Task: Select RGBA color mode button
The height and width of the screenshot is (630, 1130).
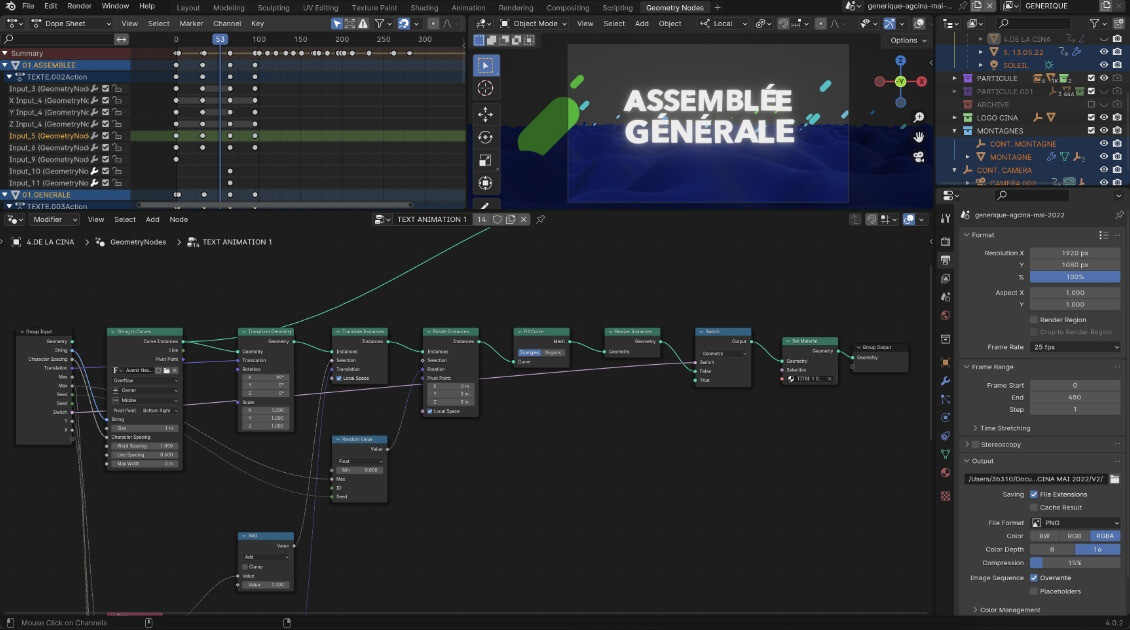Action: (x=1105, y=536)
